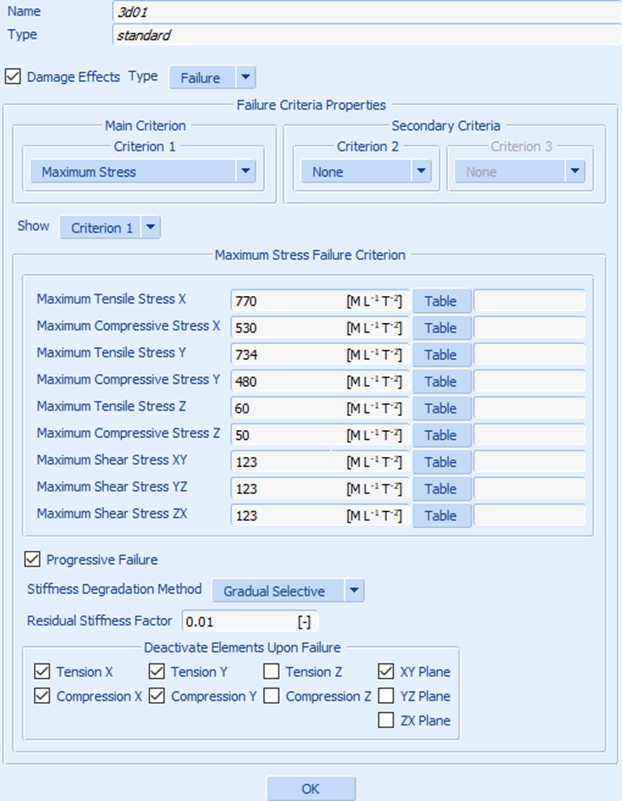Click the Name field containing 3d01
This screenshot has height=801, width=622.
click(366, 11)
